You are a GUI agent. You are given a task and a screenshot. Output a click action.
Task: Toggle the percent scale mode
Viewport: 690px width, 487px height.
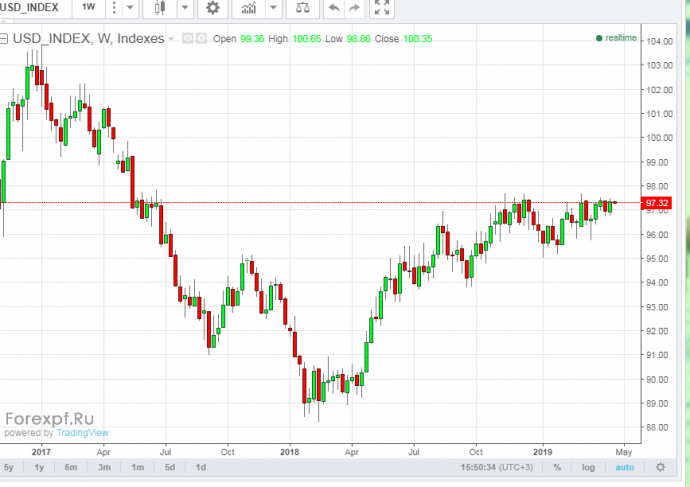557,467
